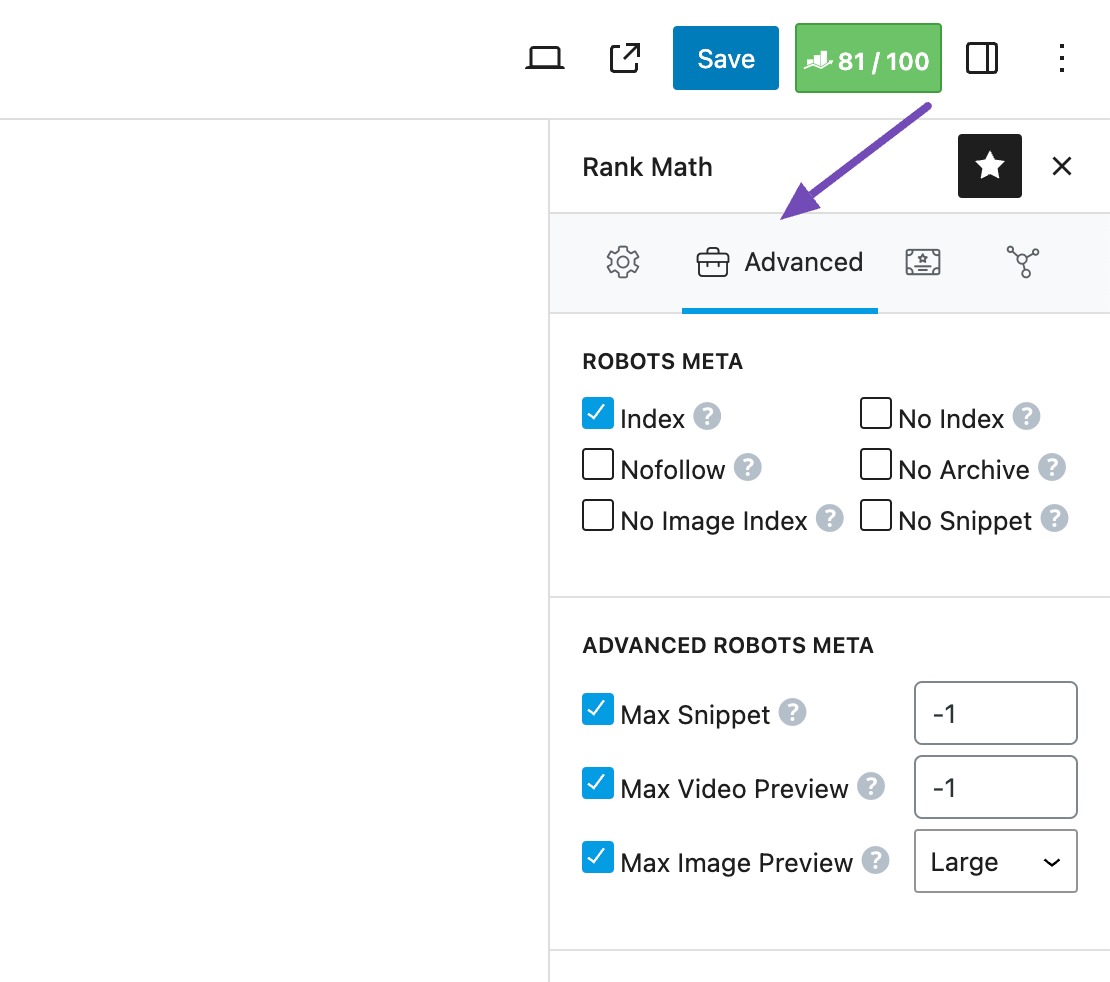Enable the Nofollow checkbox
Viewport: 1110px width, 982px height.
597,464
